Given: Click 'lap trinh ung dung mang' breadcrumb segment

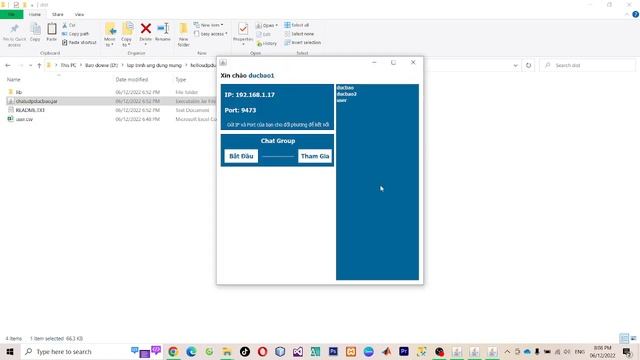Looking at the screenshot, I should point(154,65).
